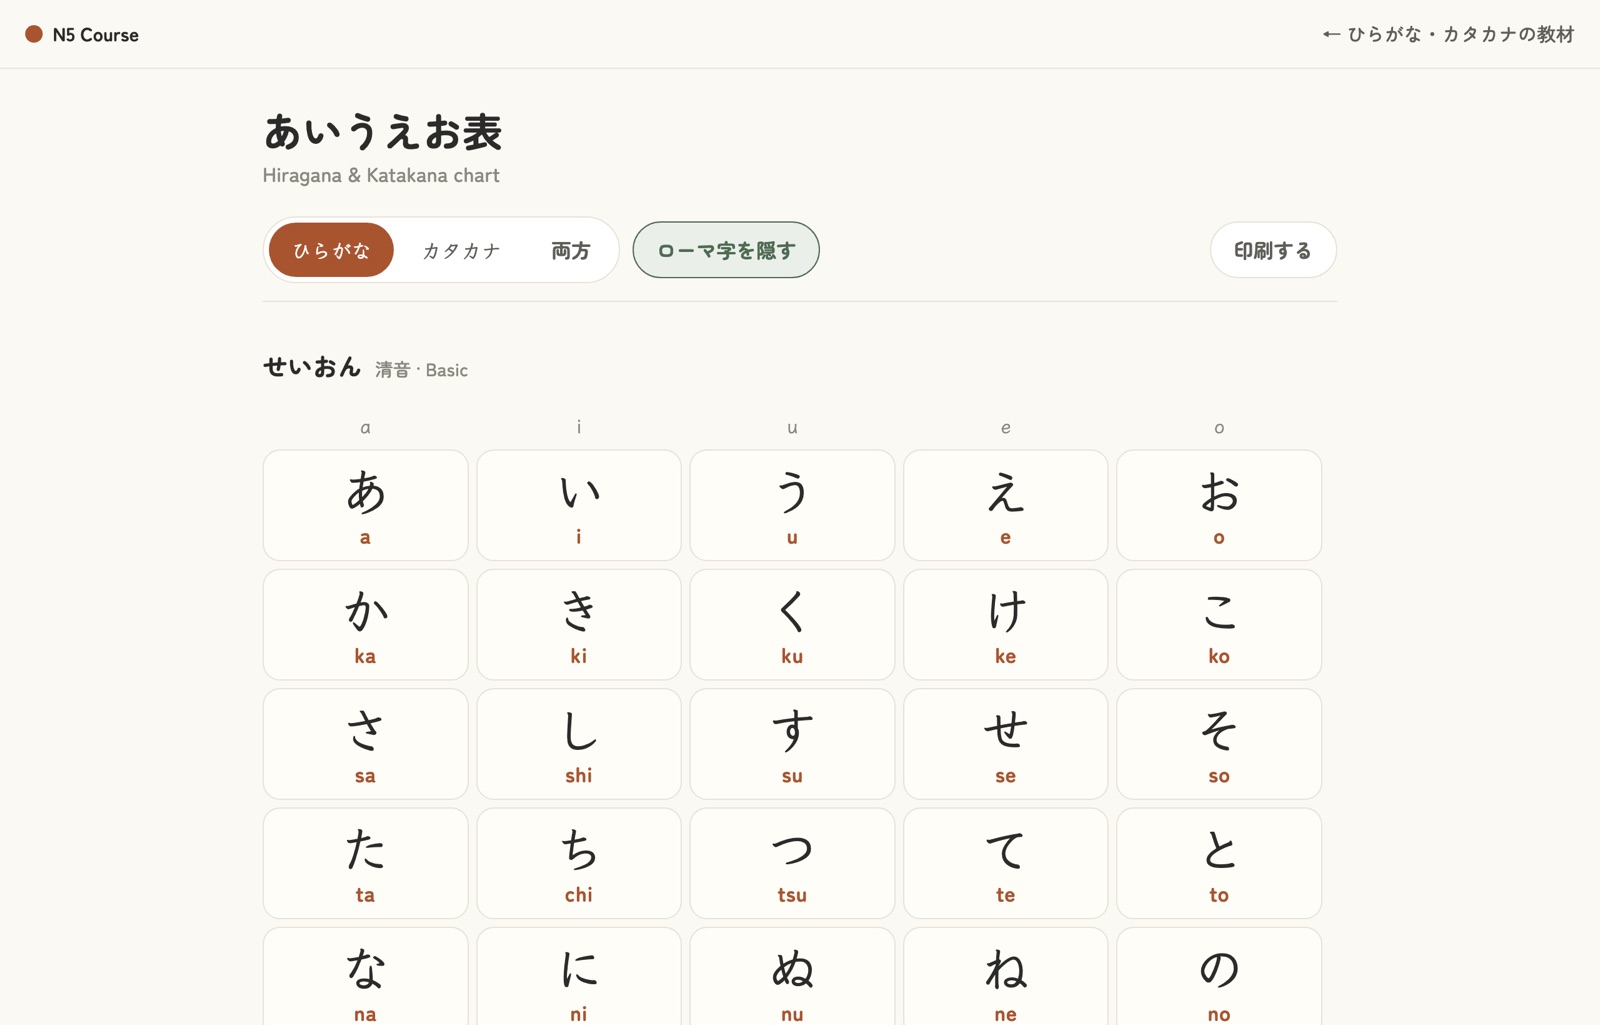Open the N5 Course home link
Viewport: 1600px width, 1025px height.
pos(82,34)
